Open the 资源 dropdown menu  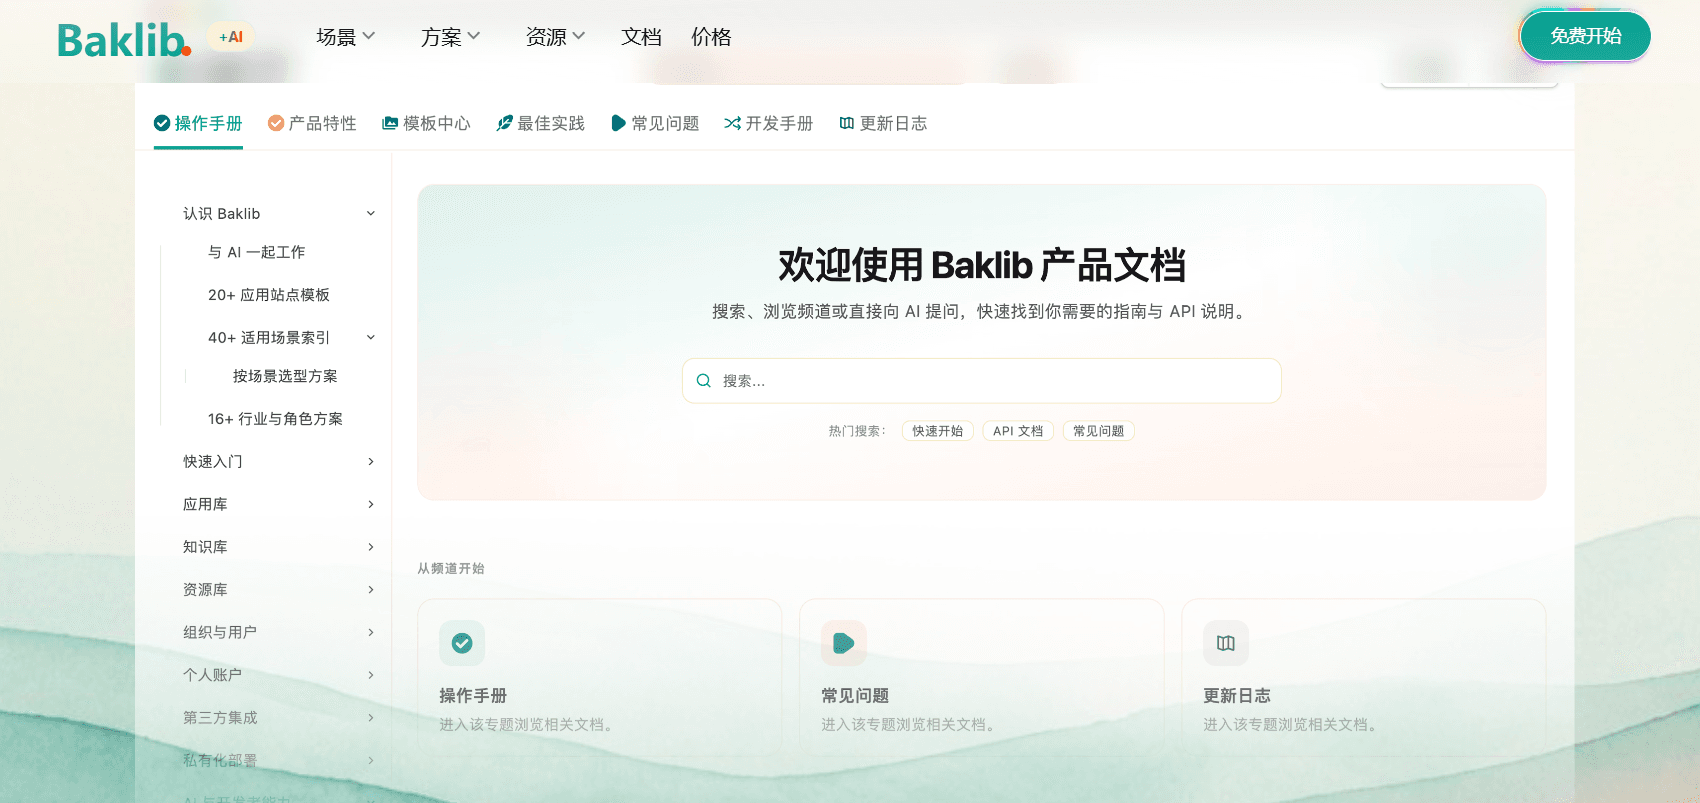coord(556,37)
